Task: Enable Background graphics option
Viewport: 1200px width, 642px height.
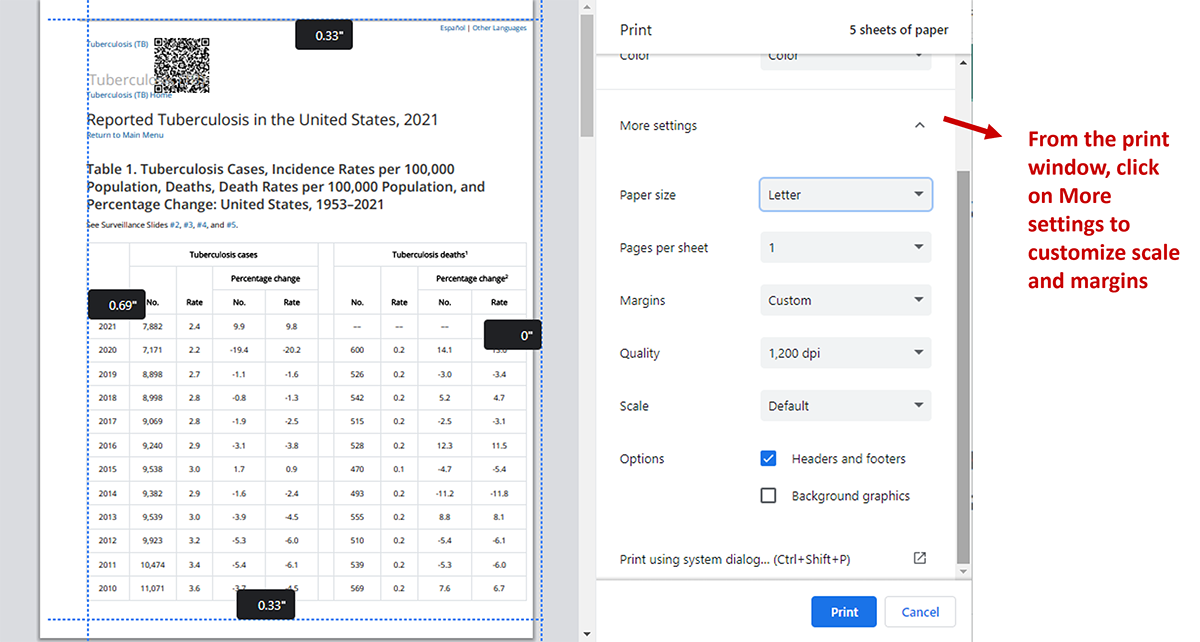Action: (768, 495)
